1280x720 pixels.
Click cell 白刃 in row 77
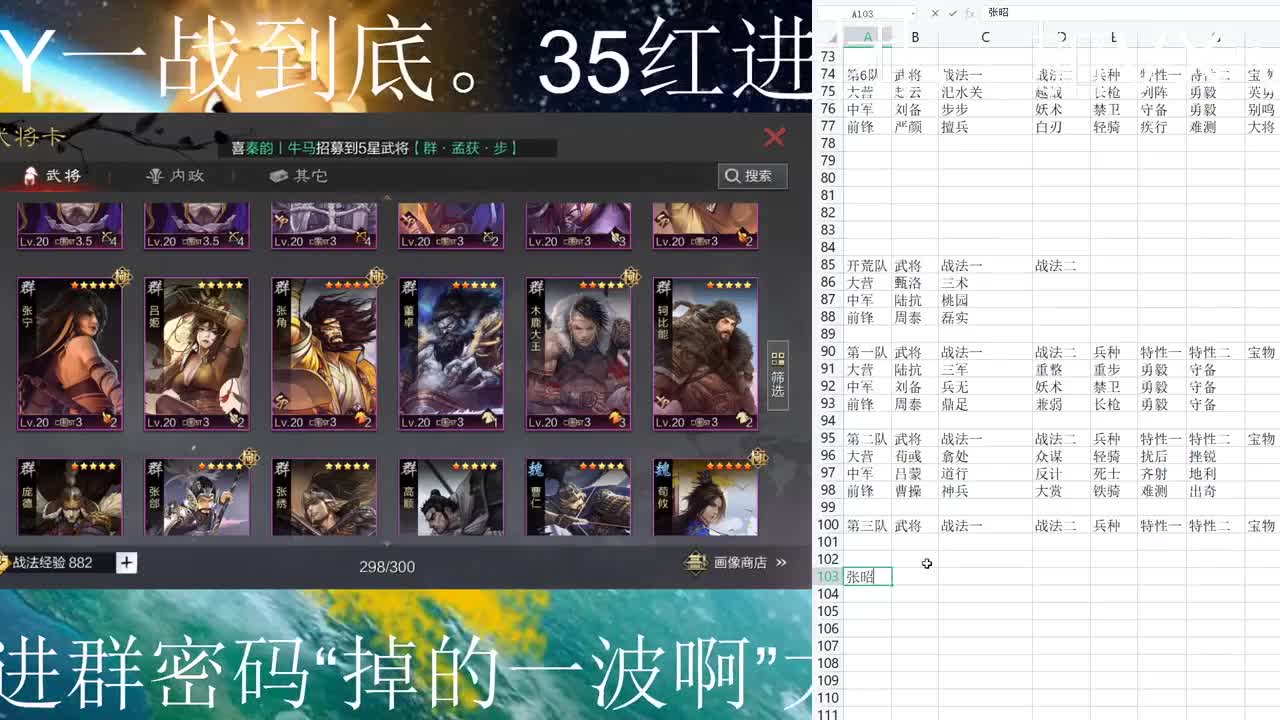pos(1061,127)
